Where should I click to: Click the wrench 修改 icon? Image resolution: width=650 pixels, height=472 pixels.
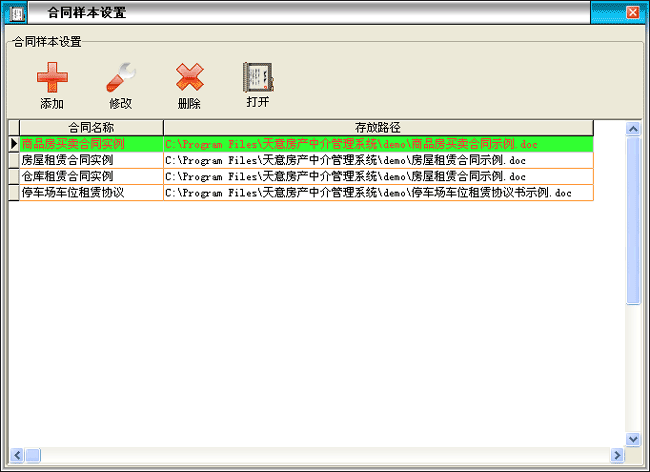pos(121,78)
